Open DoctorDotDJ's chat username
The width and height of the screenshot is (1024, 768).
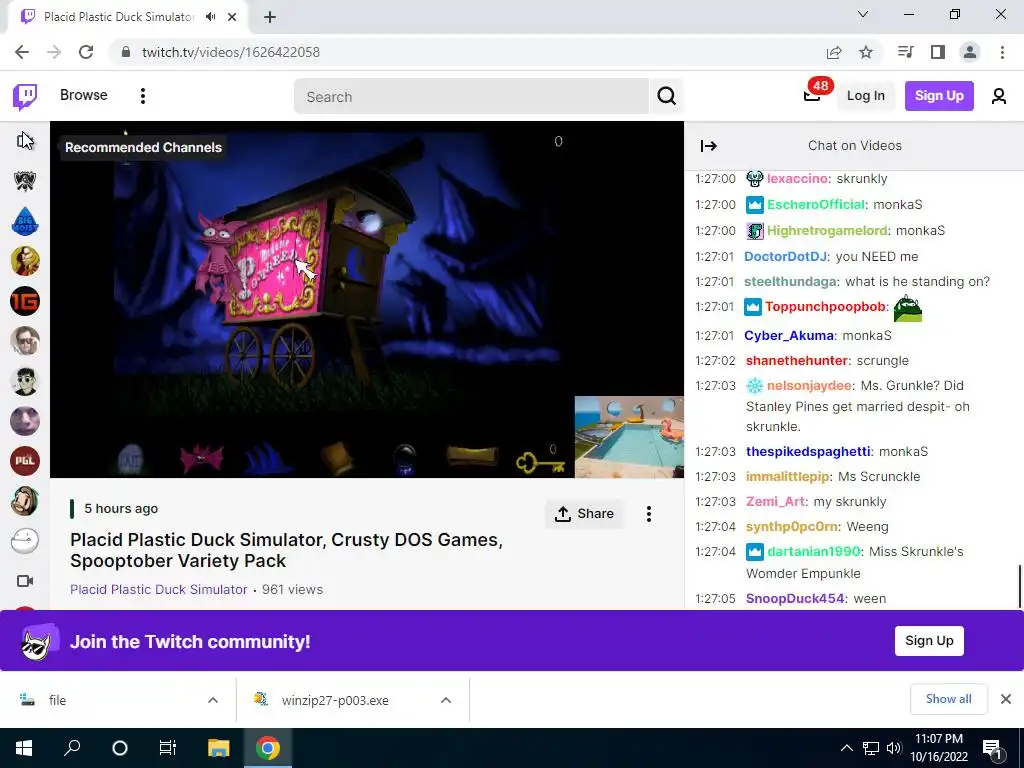pyautogui.click(x=786, y=257)
